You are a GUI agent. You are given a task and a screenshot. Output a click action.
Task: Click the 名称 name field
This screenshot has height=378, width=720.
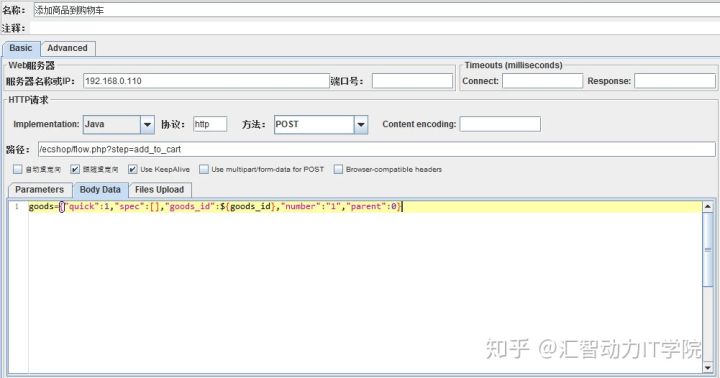pos(377,10)
